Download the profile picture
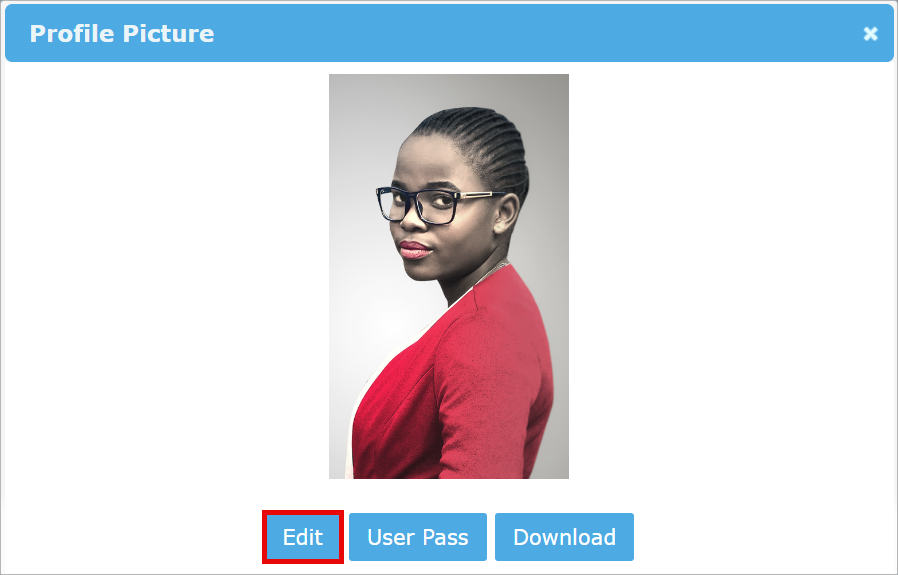 click(x=564, y=537)
